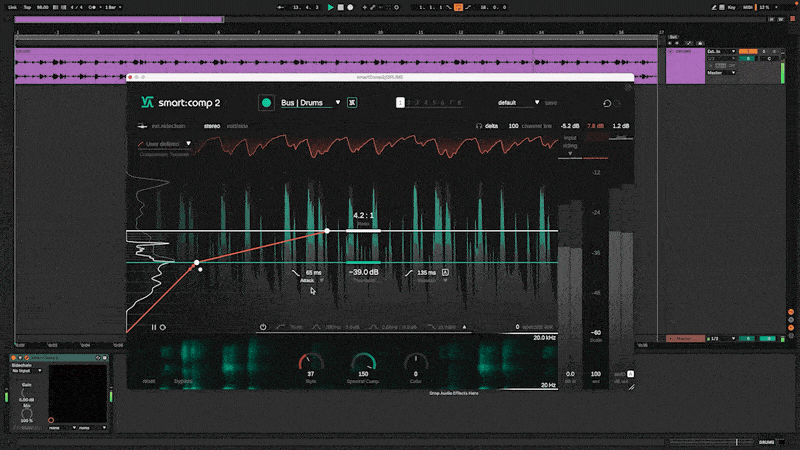Enable ext. sidechain option
800x450 pixels.
coord(168,126)
